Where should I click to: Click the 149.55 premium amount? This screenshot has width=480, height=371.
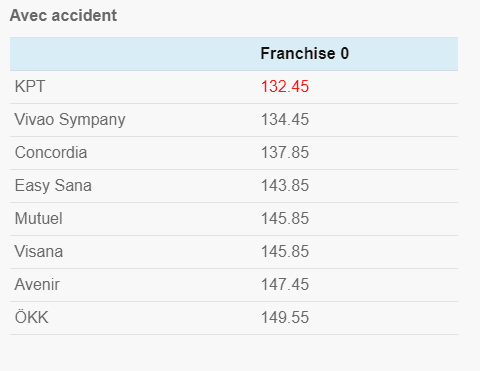285,318
